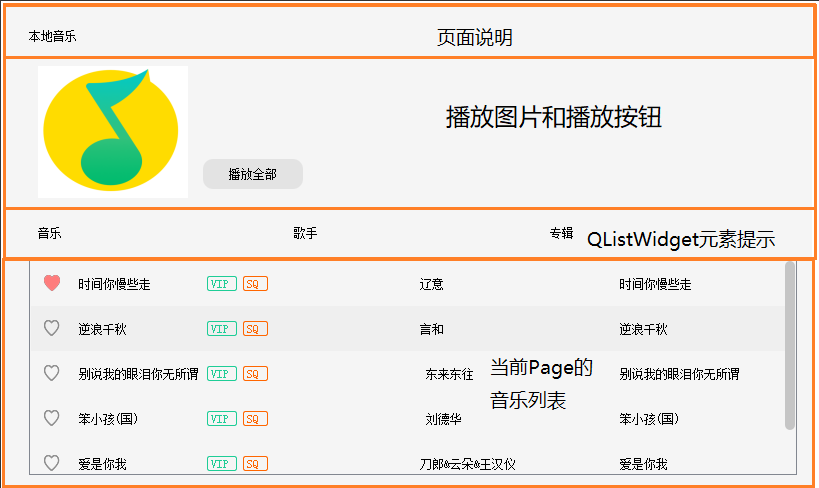Image resolution: width=819 pixels, height=488 pixels.
Task: Click singer name 刀郎&云朵&王汉仪
Action: click(x=467, y=464)
